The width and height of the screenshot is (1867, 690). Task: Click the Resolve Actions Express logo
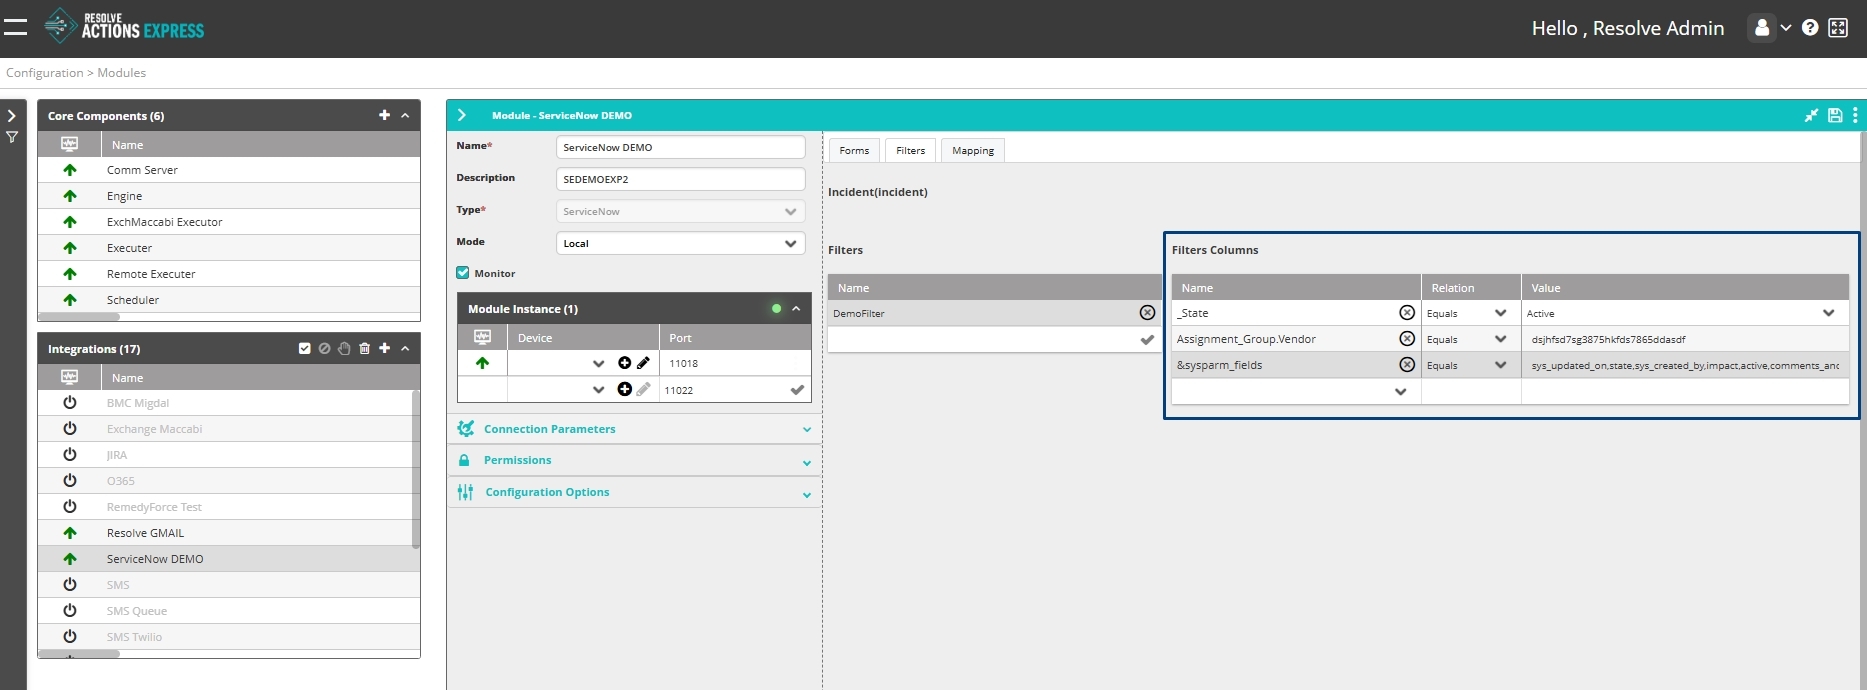pos(125,26)
